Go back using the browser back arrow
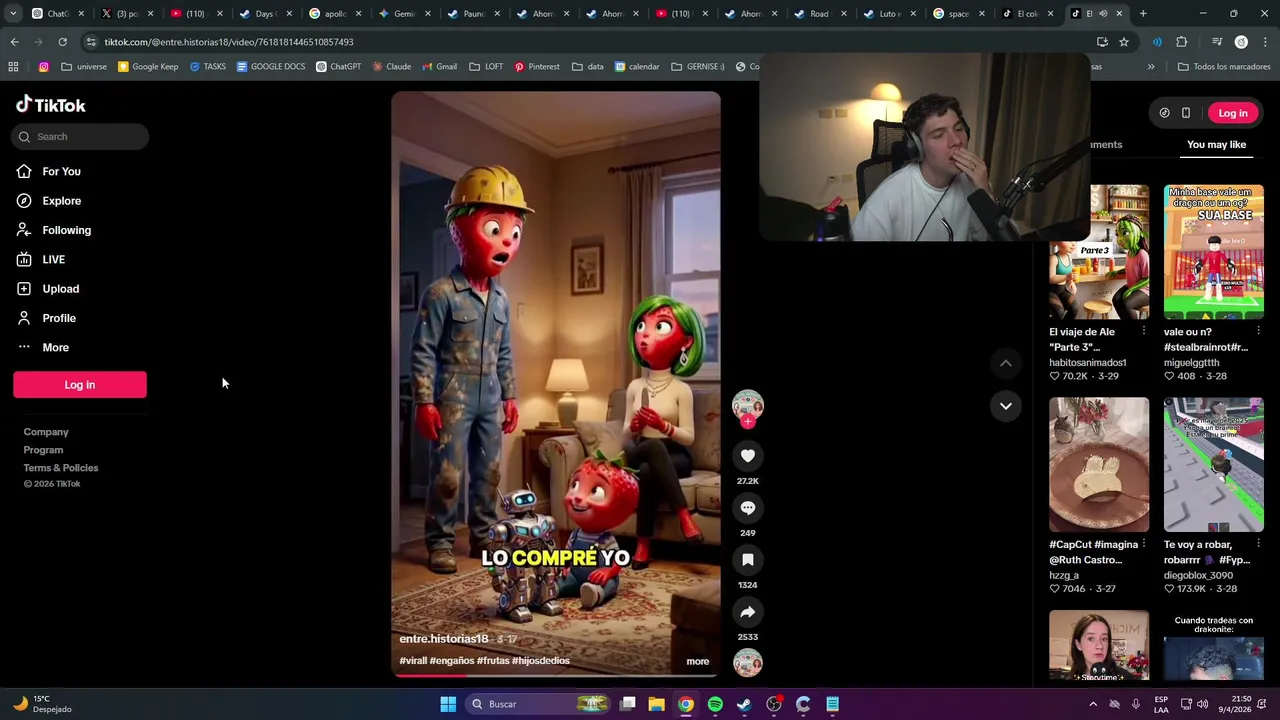The height and width of the screenshot is (720, 1280). tap(14, 42)
